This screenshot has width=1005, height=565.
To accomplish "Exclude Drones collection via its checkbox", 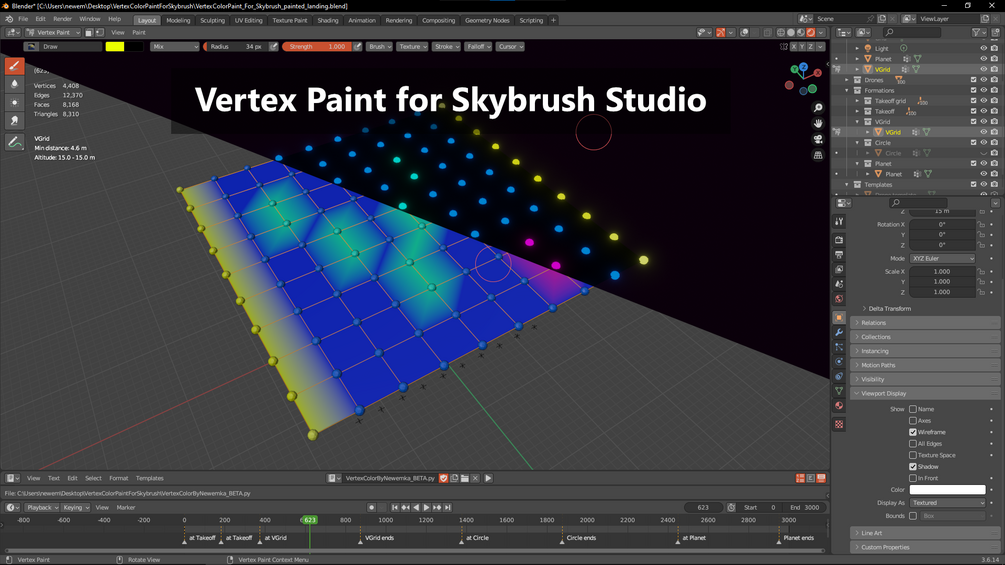I will [x=973, y=80].
